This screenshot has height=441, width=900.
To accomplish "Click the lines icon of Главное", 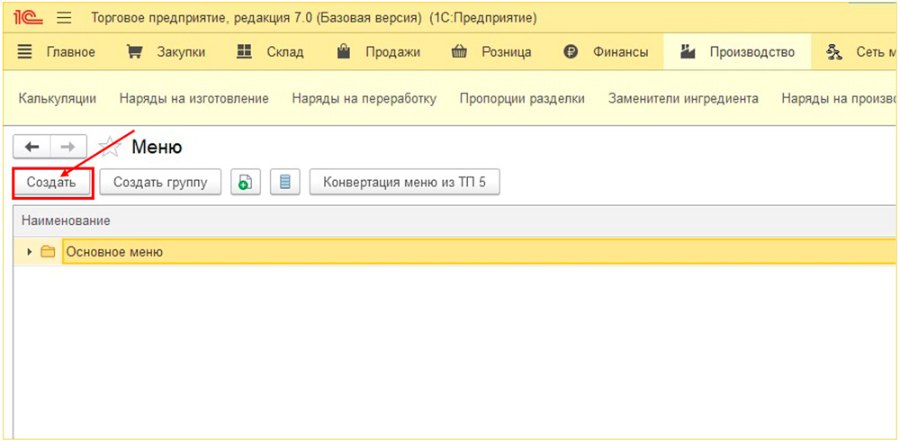I will tap(25, 52).
